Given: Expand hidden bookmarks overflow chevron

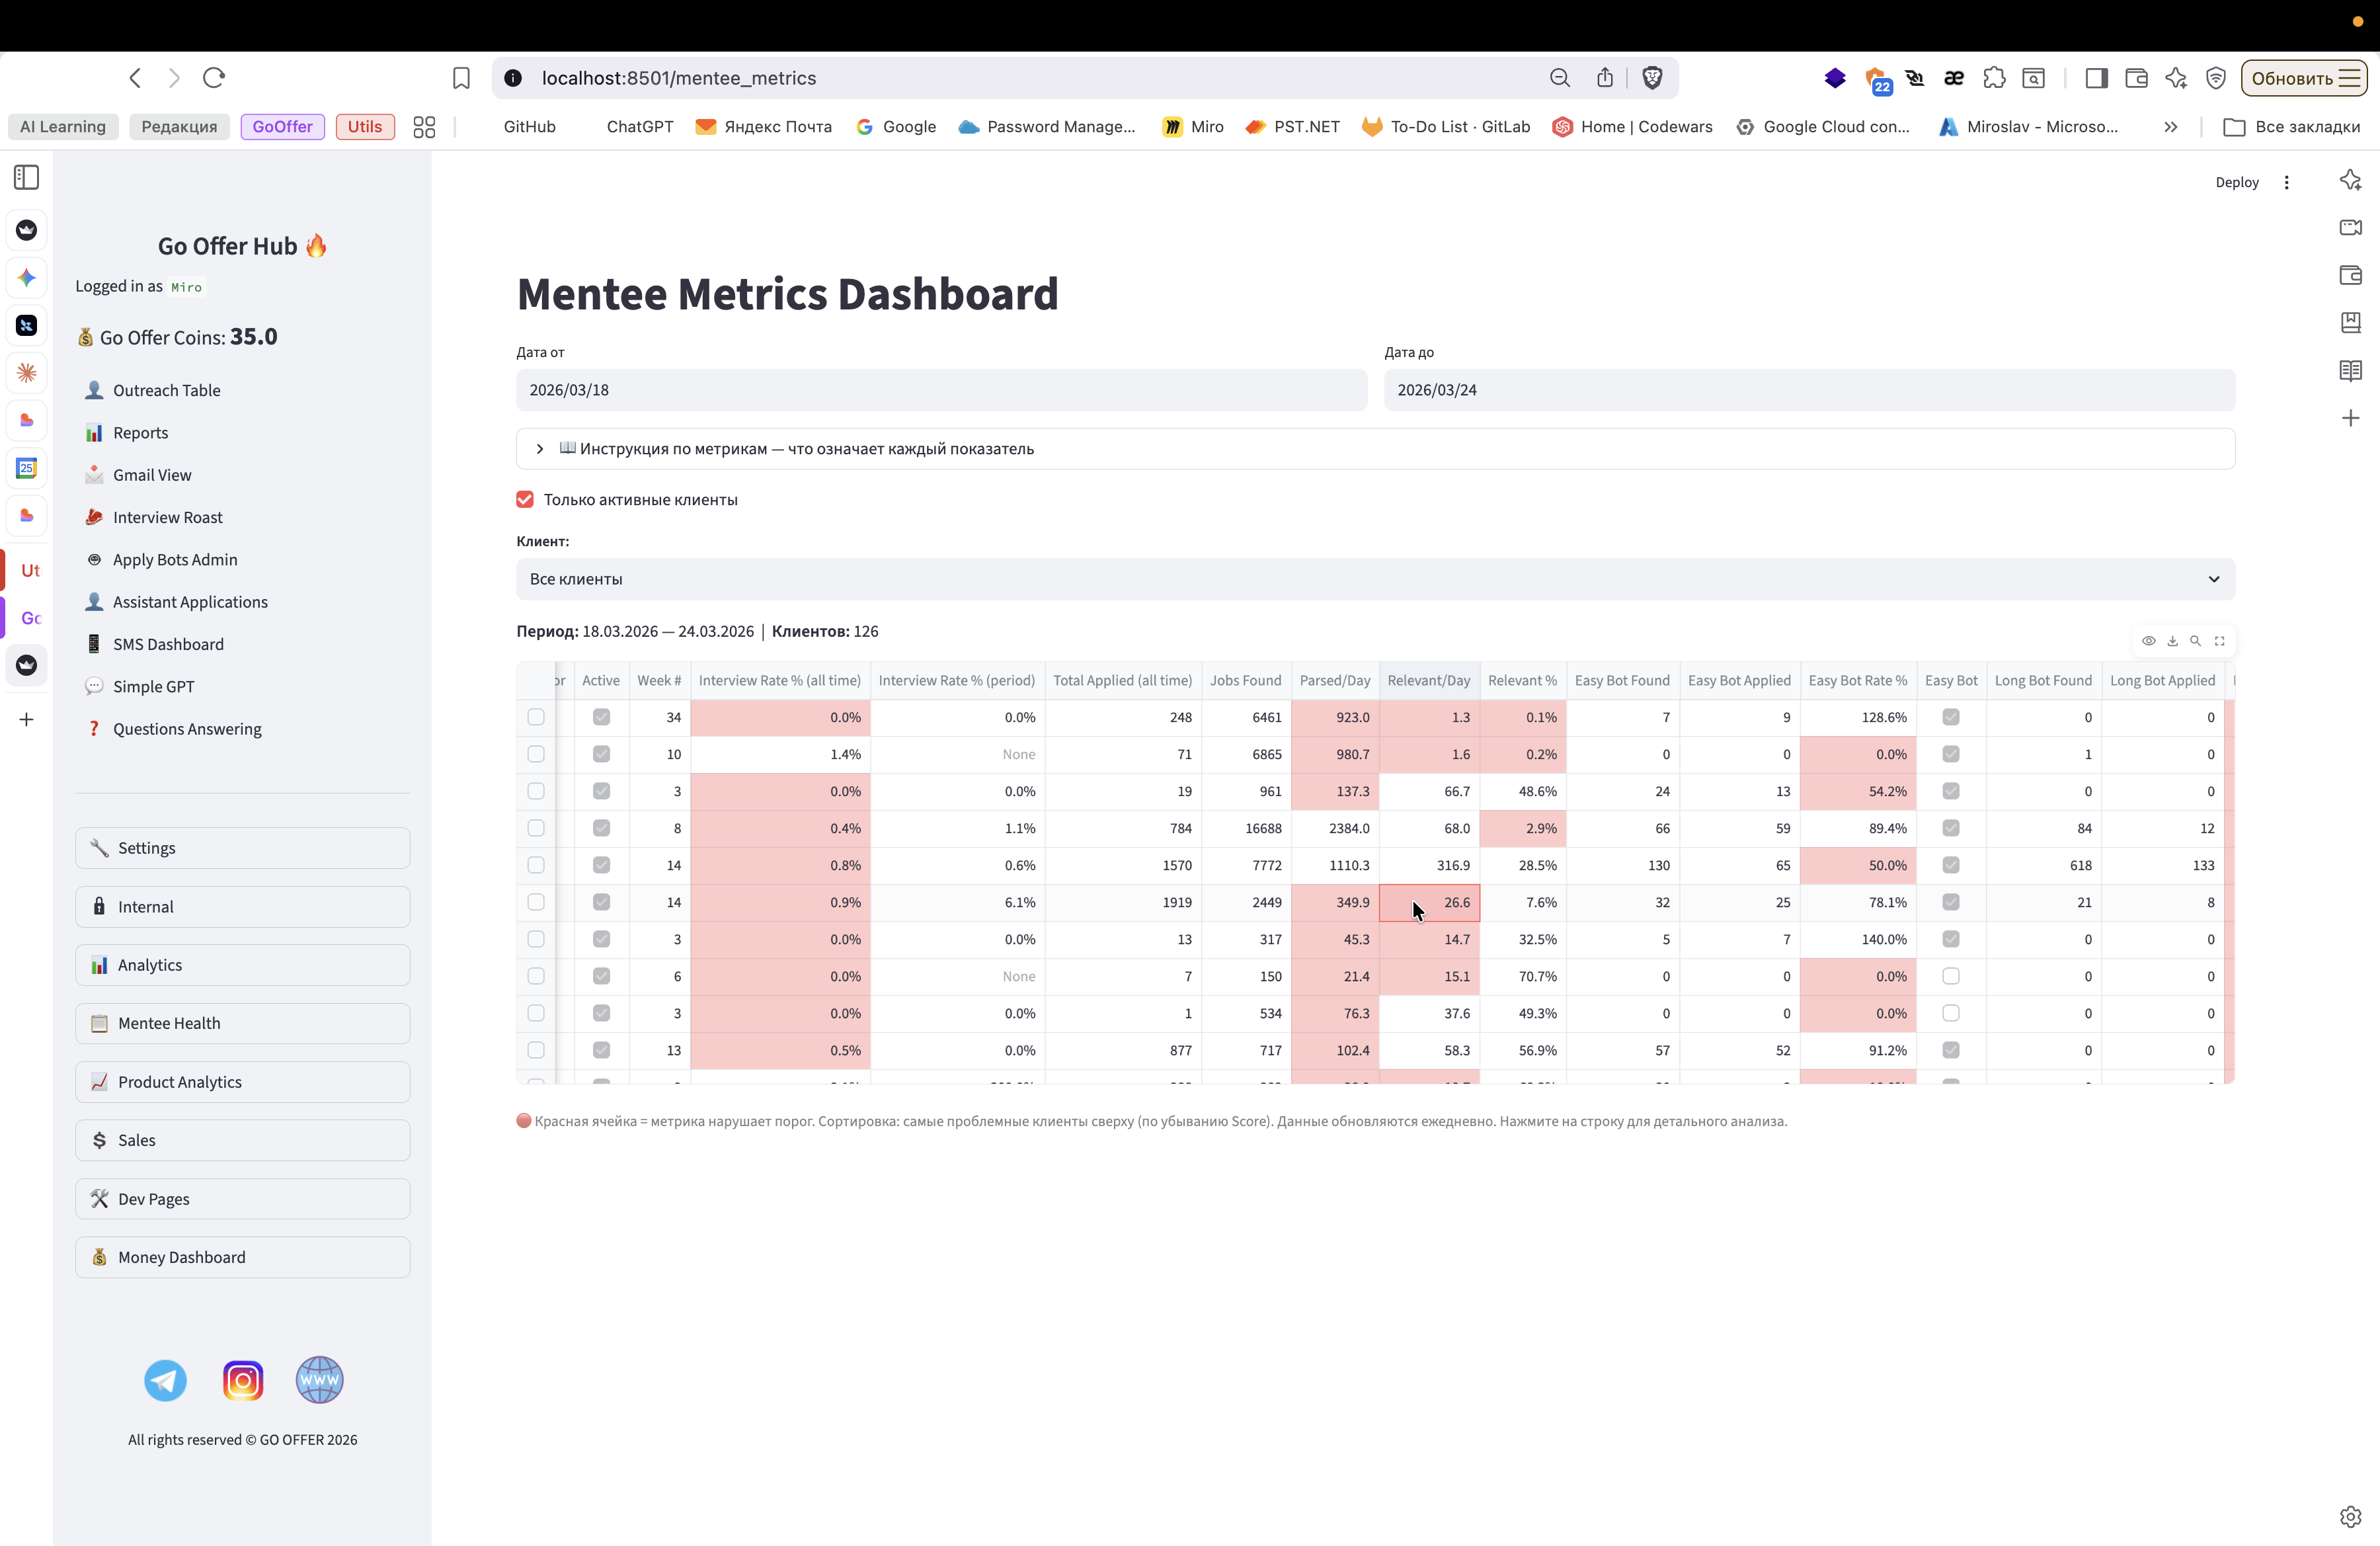Looking at the screenshot, I should pos(2170,127).
